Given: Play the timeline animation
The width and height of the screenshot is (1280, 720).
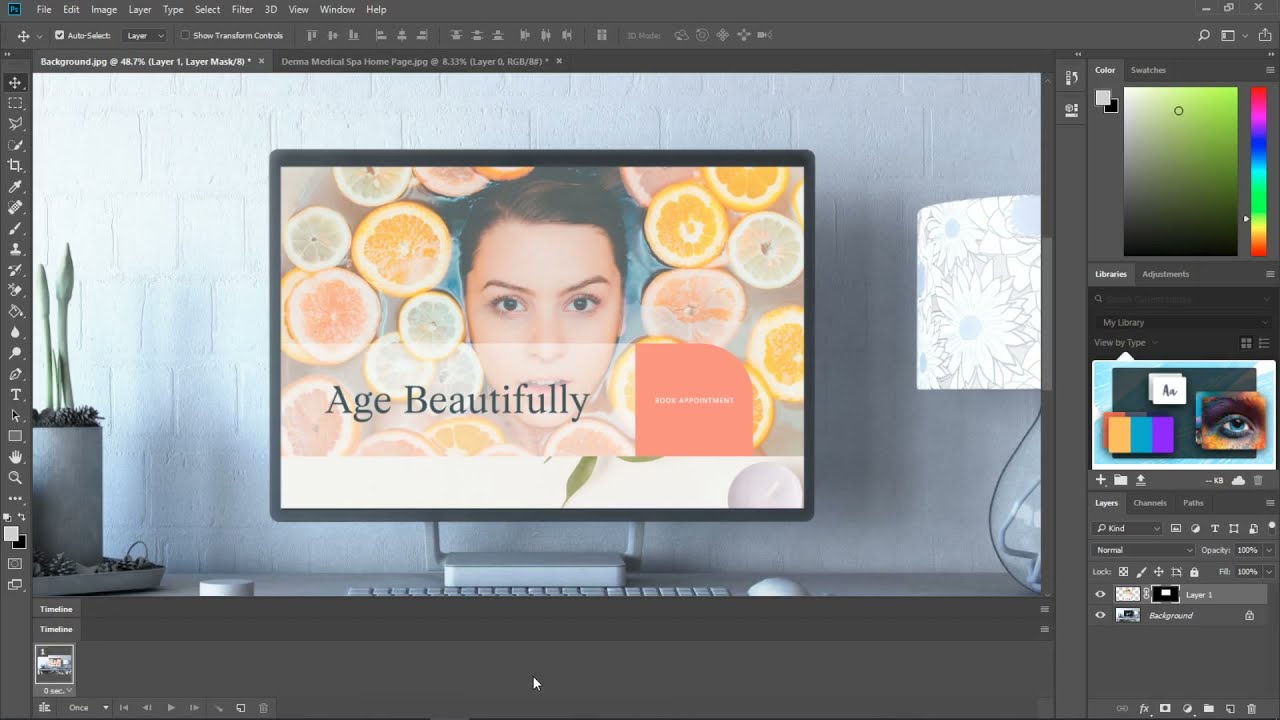Looking at the screenshot, I should (x=171, y=707).
